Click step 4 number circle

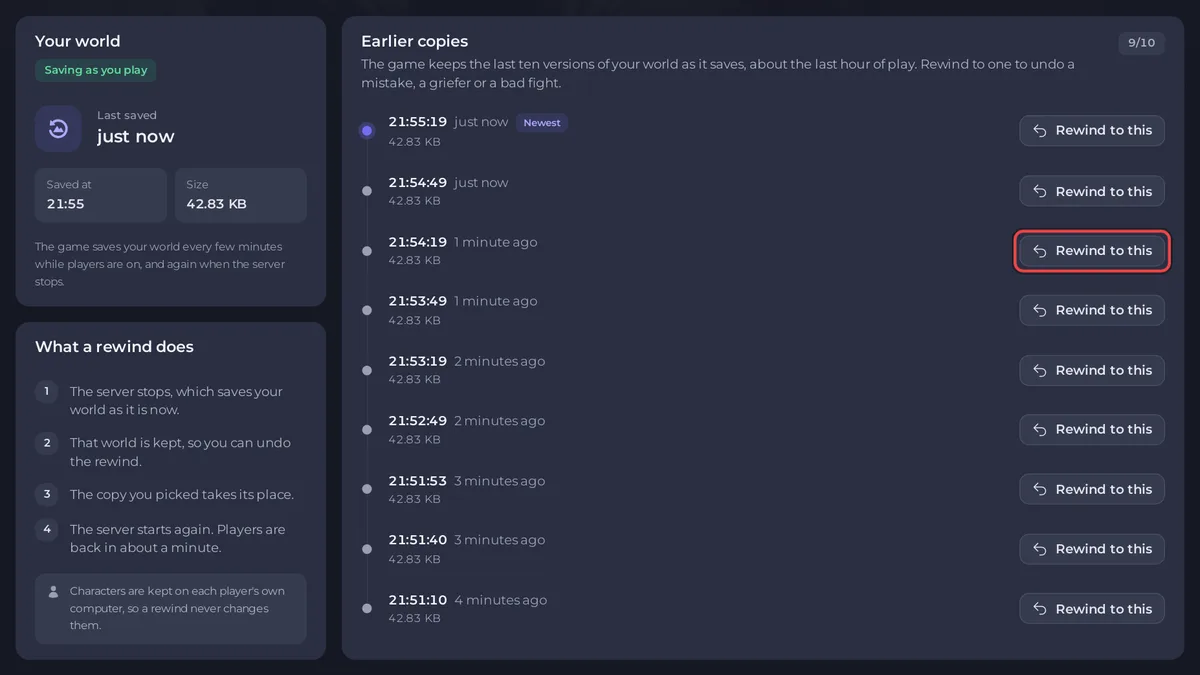(x=46, y=529)
